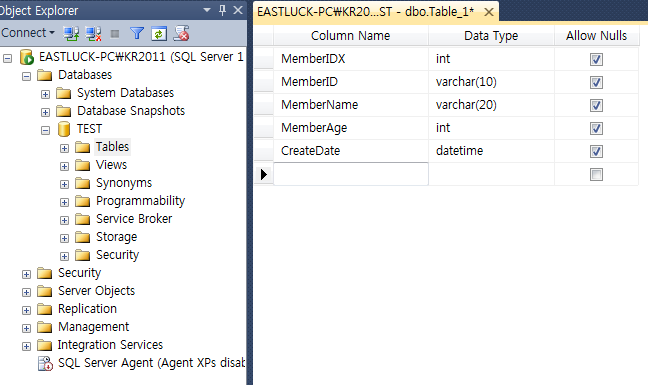Expand the top-level Security node

click(26, 274)
